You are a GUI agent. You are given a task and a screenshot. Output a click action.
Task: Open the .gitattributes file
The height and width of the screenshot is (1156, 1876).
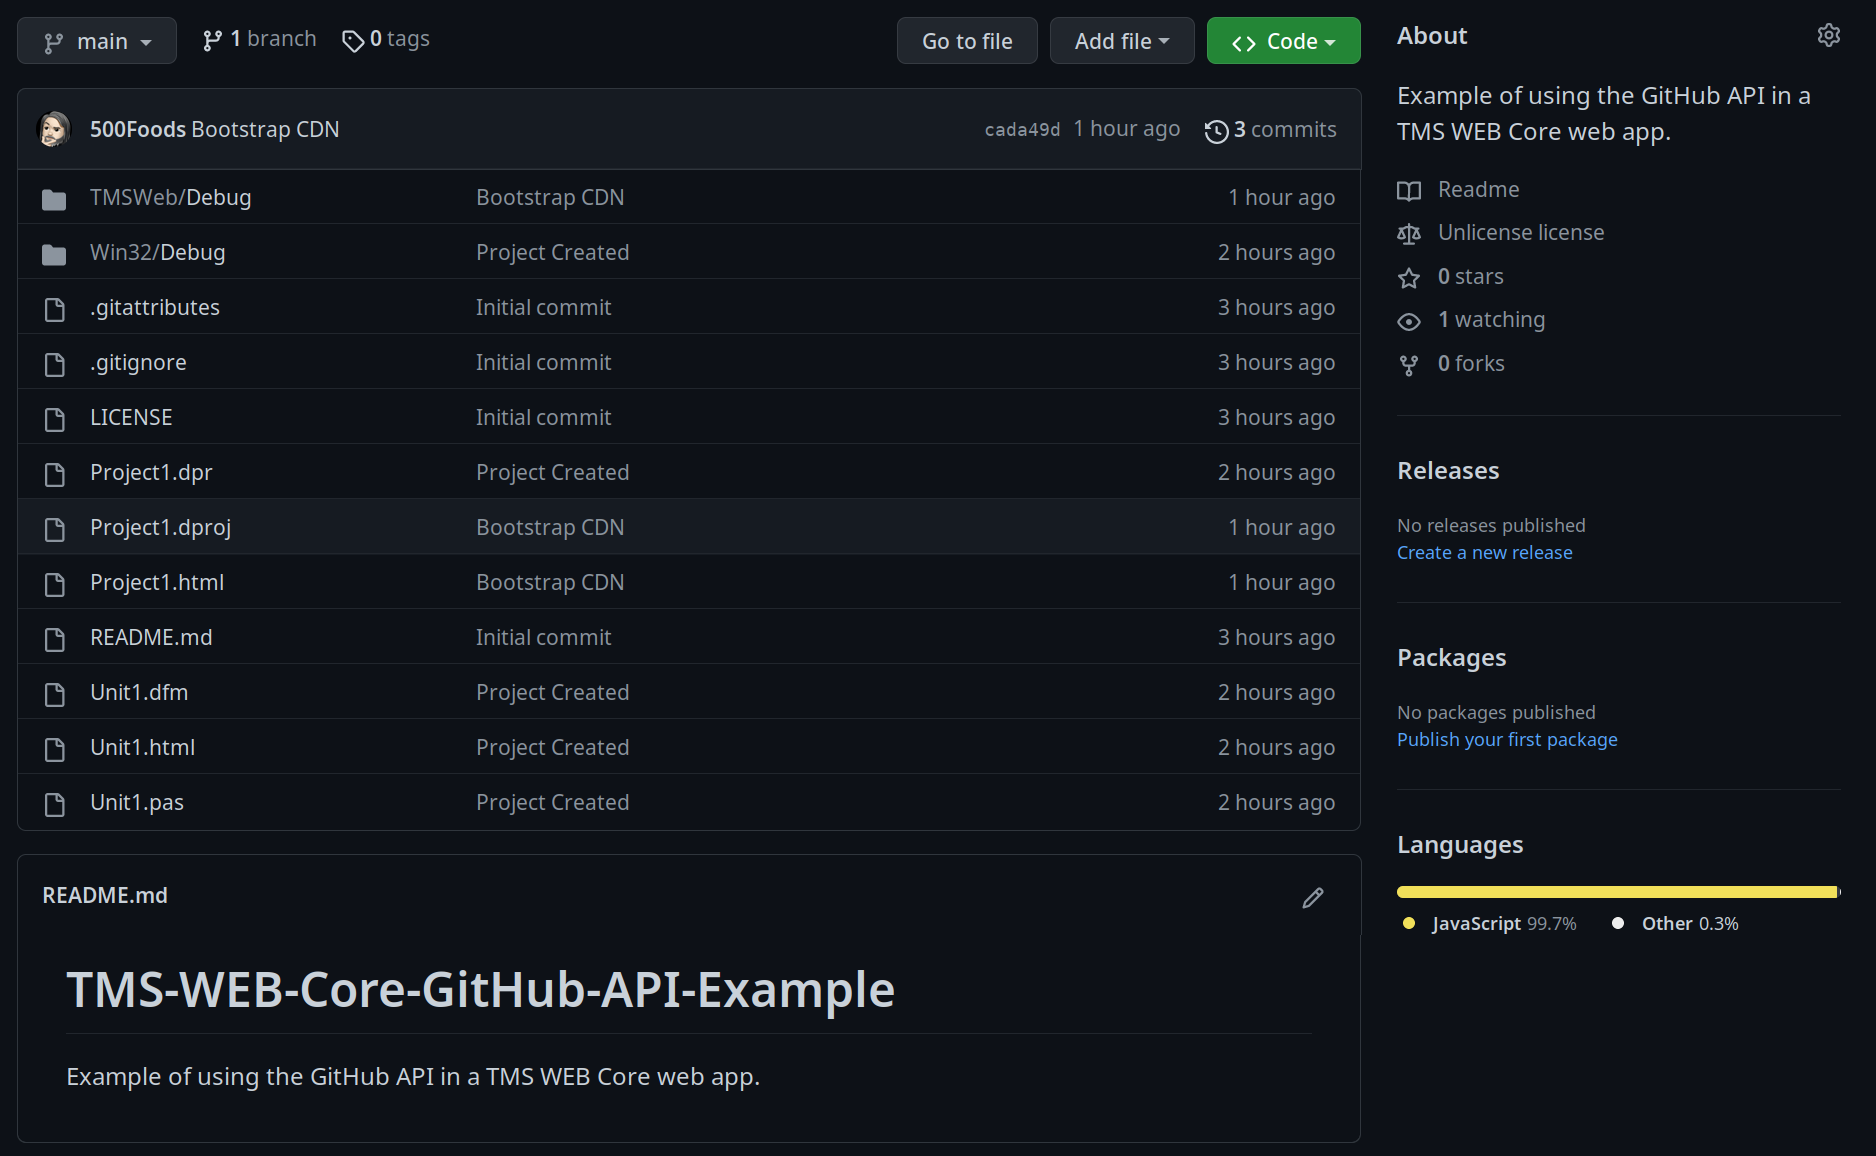pyautogui.click(x=155, y=307)
